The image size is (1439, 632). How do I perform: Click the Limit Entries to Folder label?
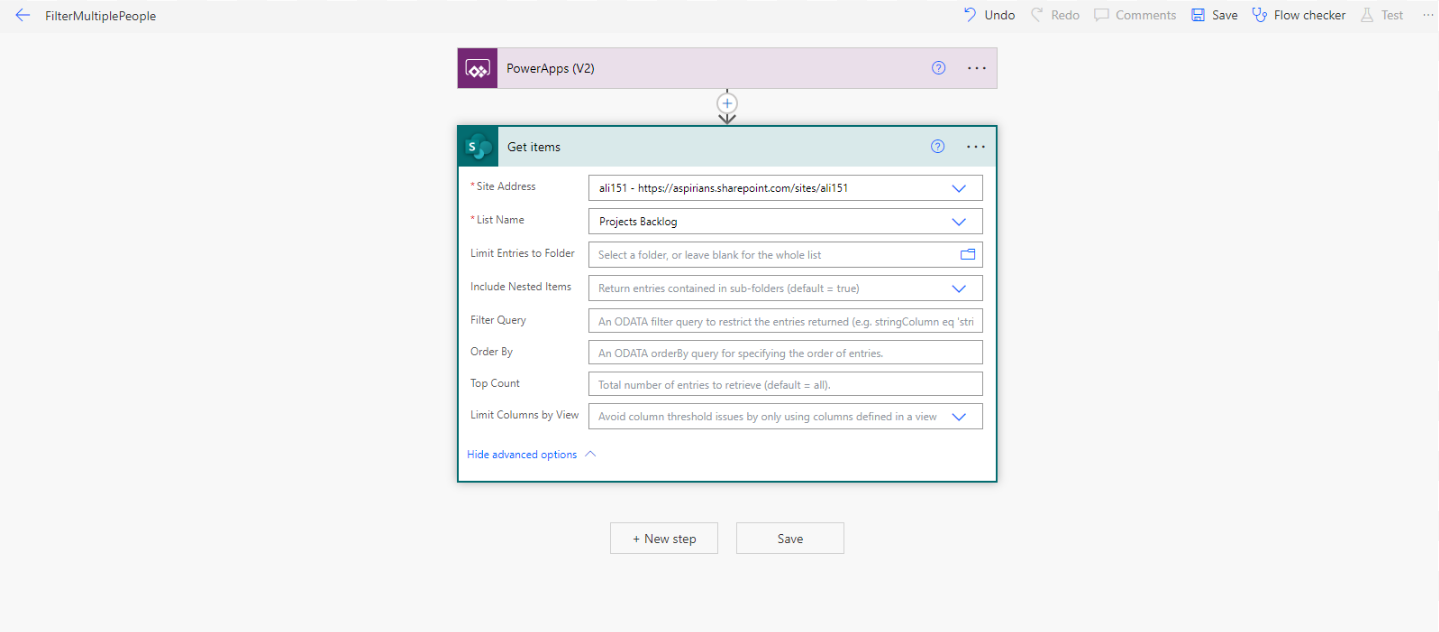point(523,253)
